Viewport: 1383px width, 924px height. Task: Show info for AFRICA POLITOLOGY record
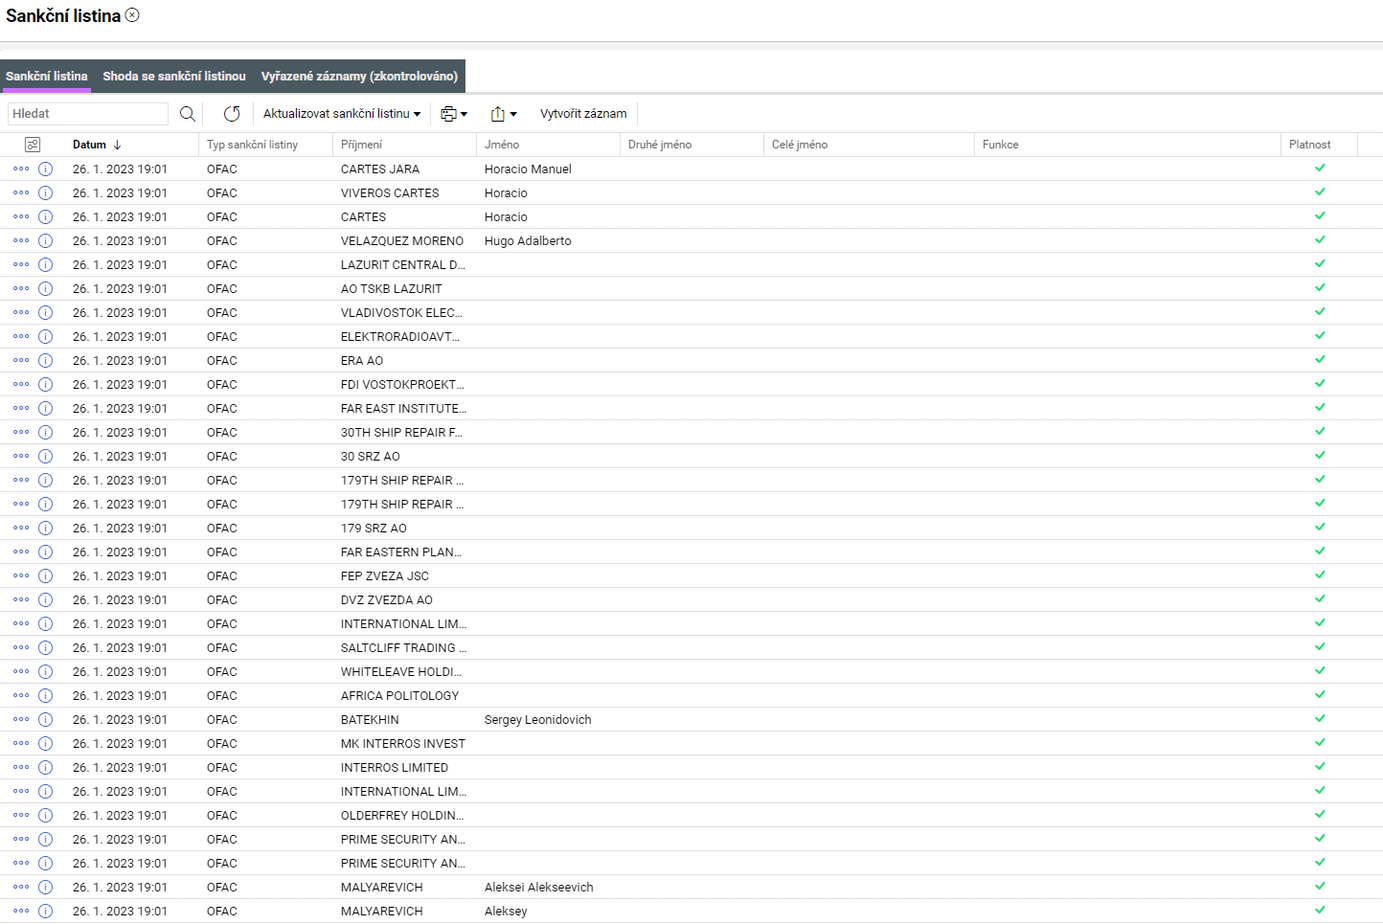tap(45, 697)
